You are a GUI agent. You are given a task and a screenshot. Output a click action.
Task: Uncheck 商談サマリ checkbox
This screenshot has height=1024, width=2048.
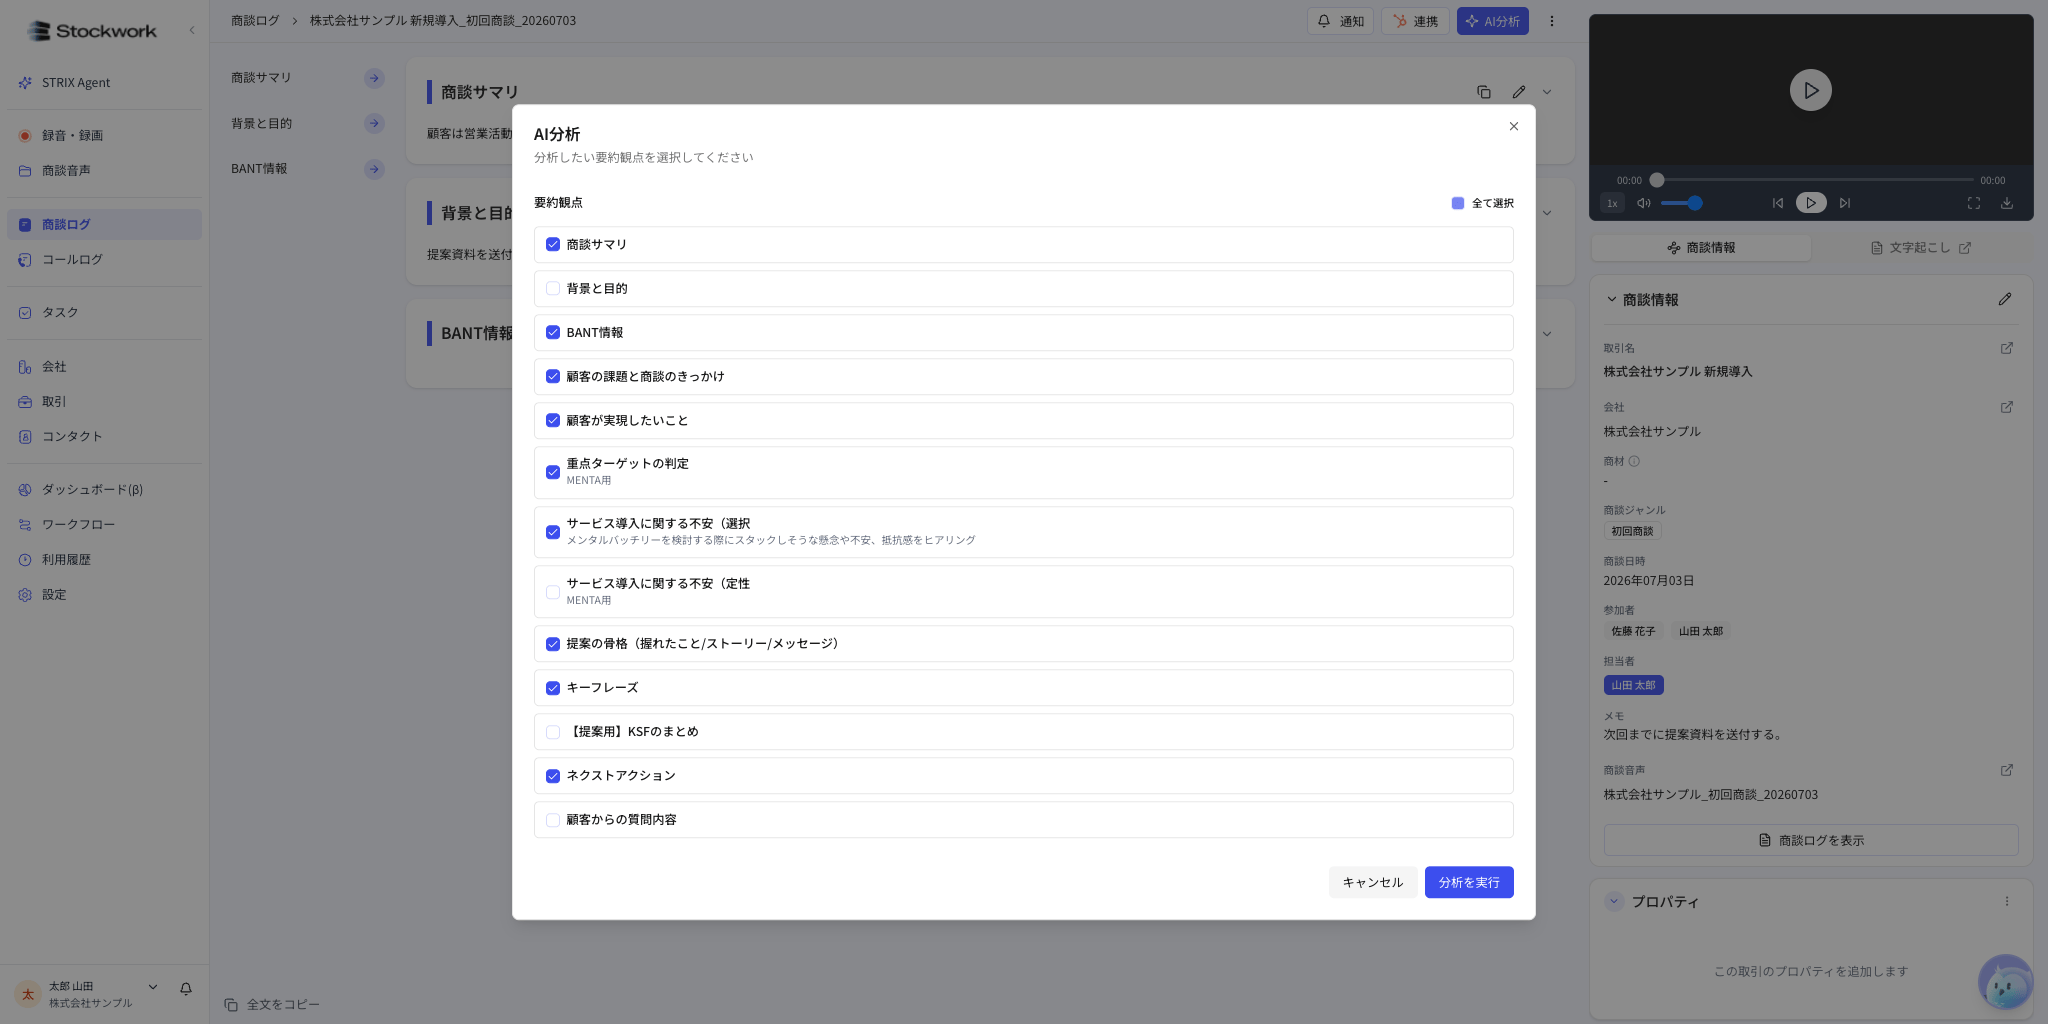[x=553, y=244]
